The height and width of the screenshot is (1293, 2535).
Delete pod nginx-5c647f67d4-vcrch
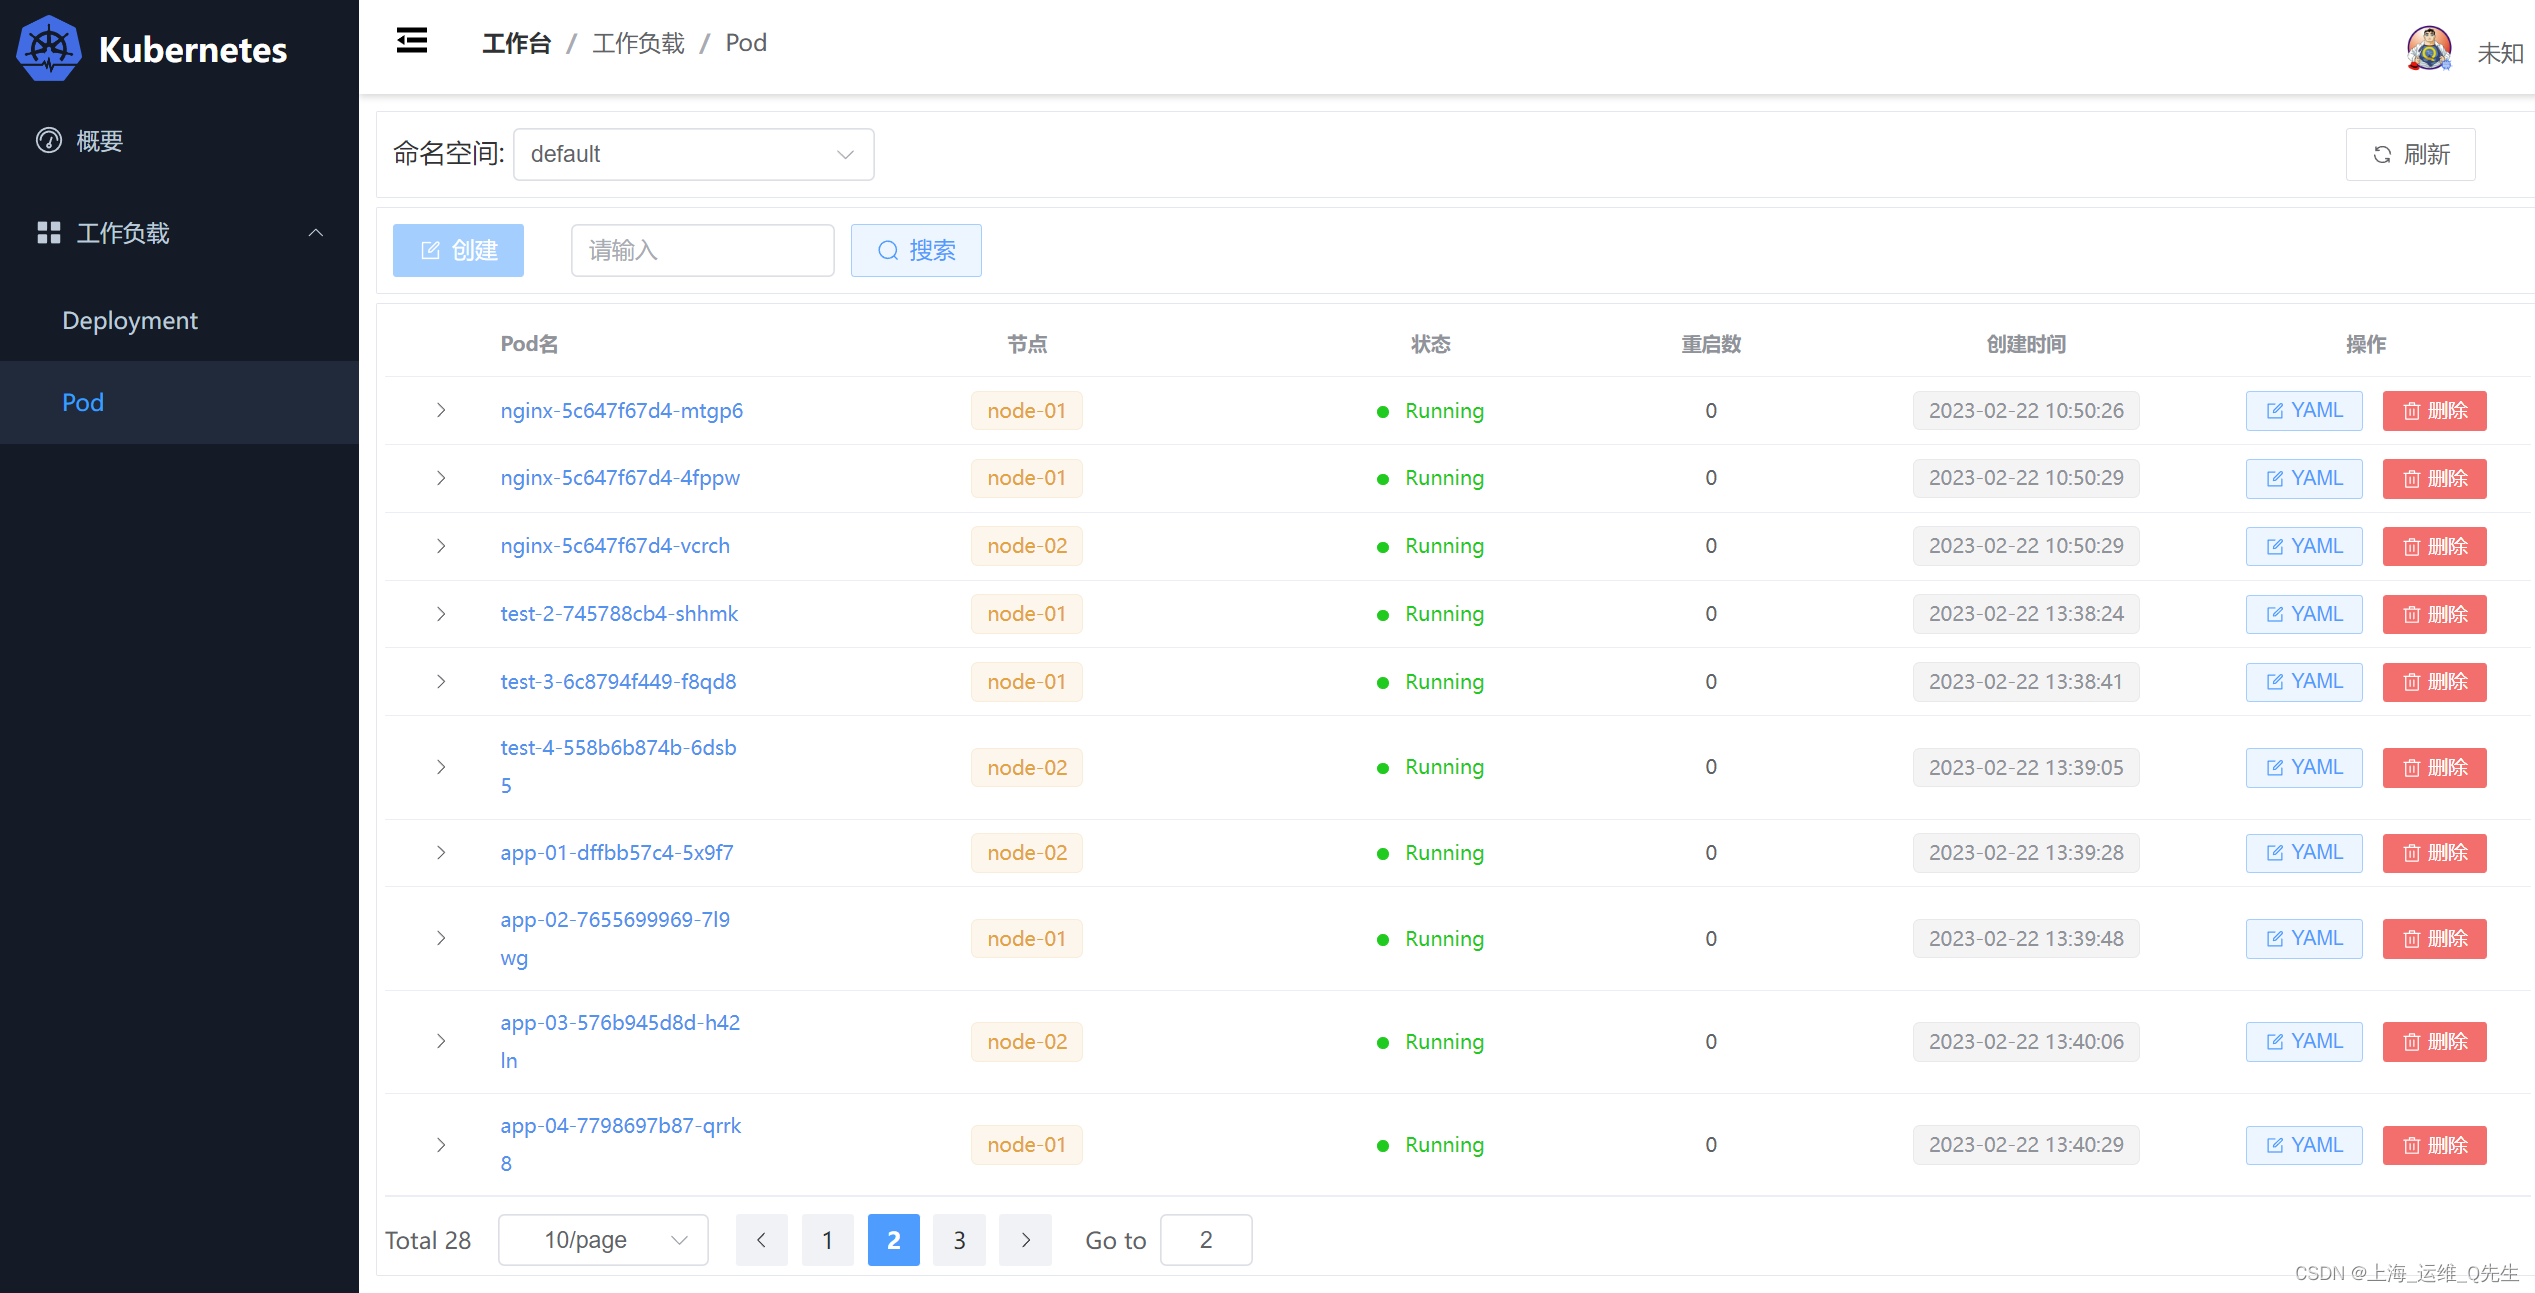[2434, 547]
